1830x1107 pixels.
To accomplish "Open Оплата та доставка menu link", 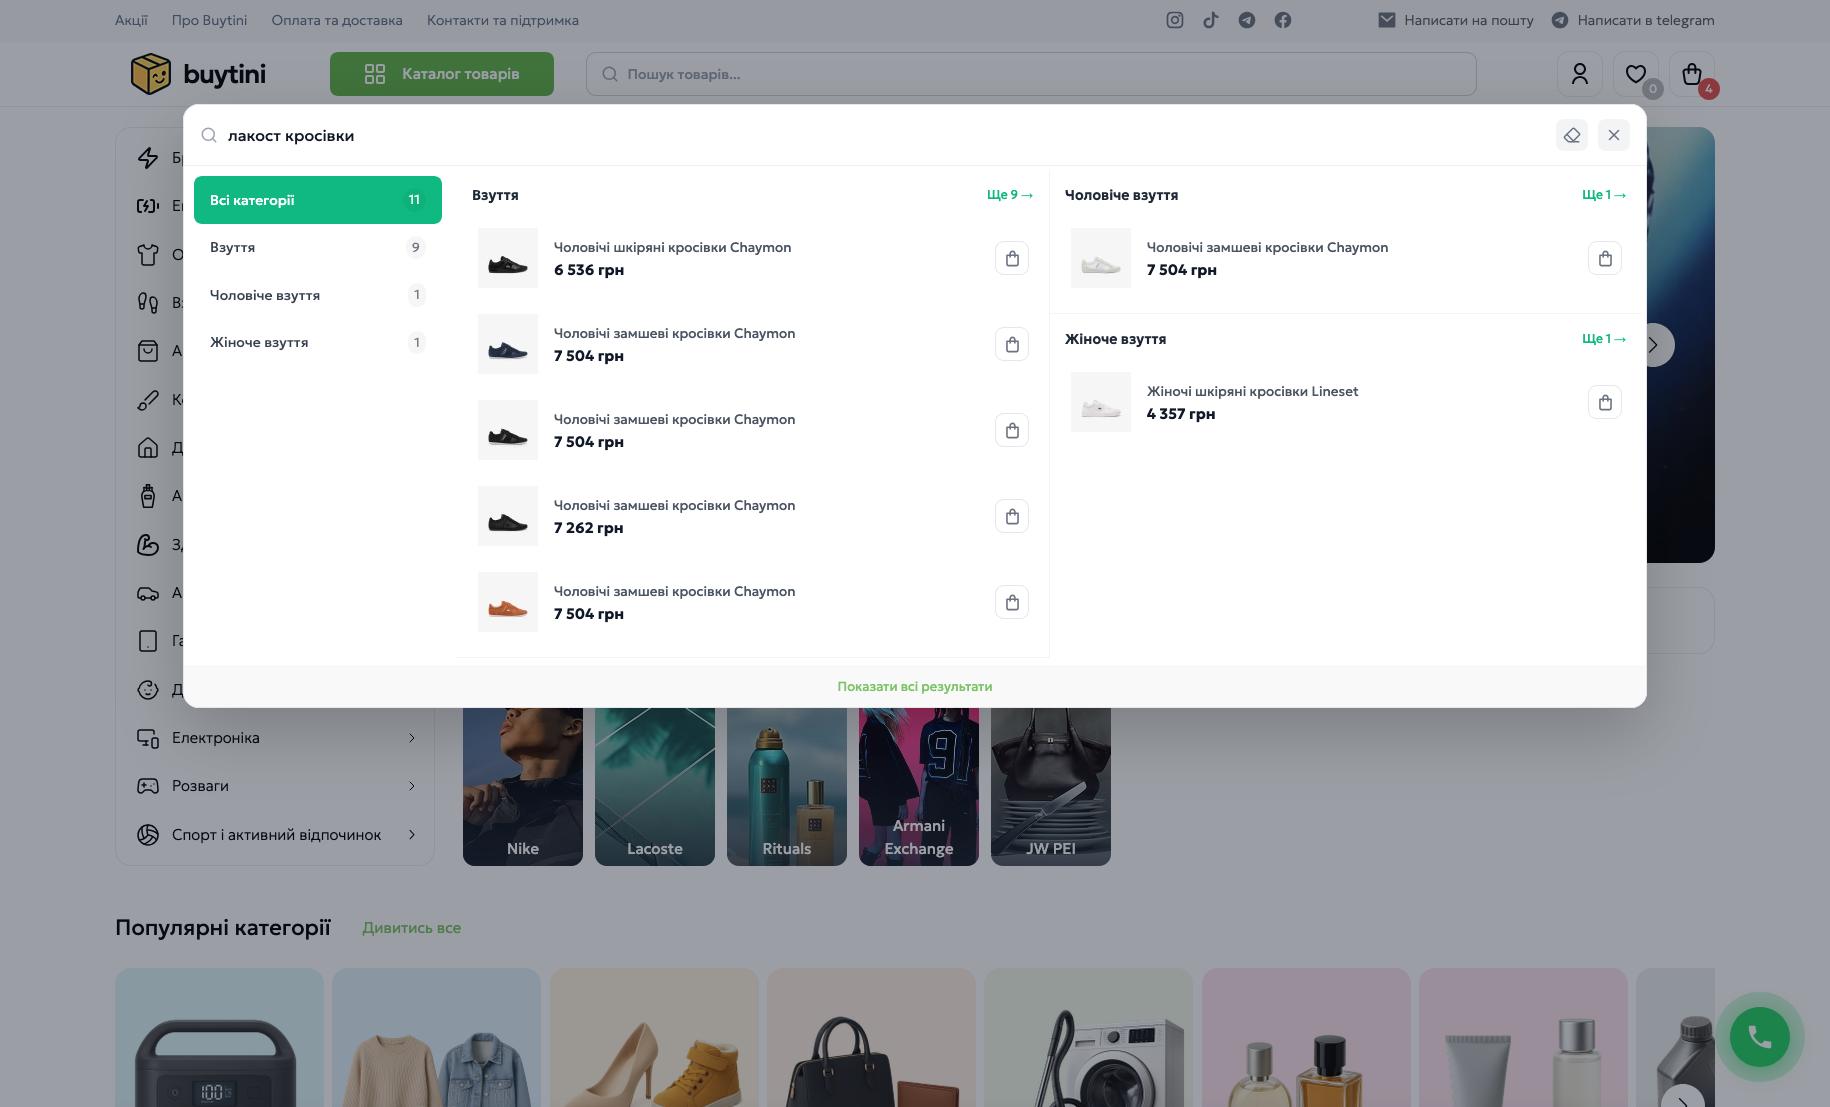I will pos(337,20).
